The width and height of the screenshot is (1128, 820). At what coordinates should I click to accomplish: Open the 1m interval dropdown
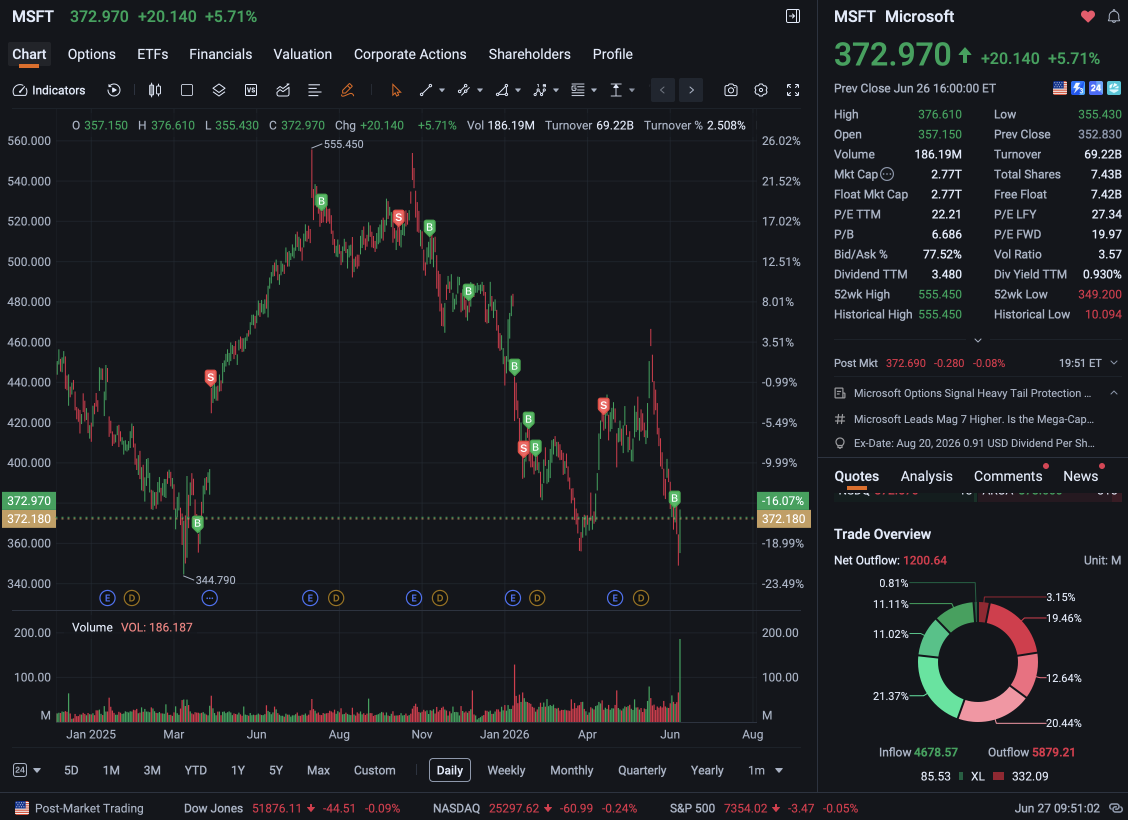pos(765,770)
